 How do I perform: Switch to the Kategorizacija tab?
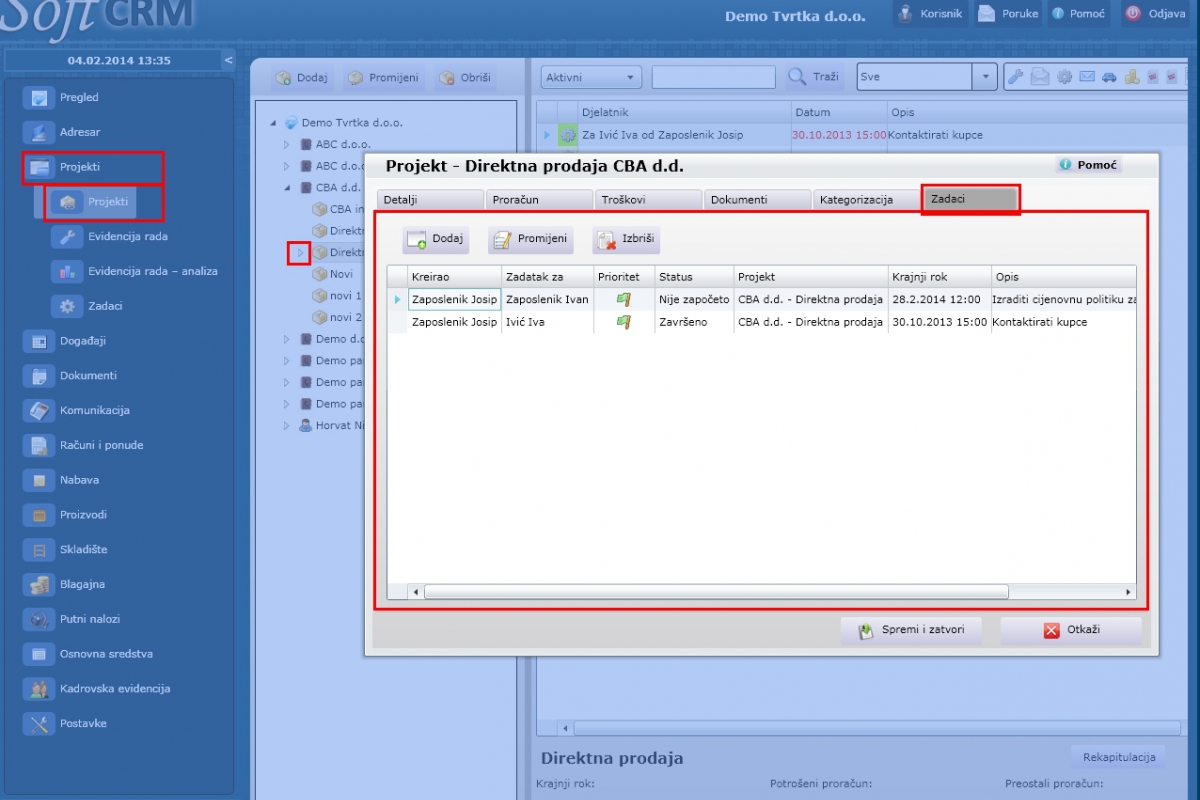[866, 200]
